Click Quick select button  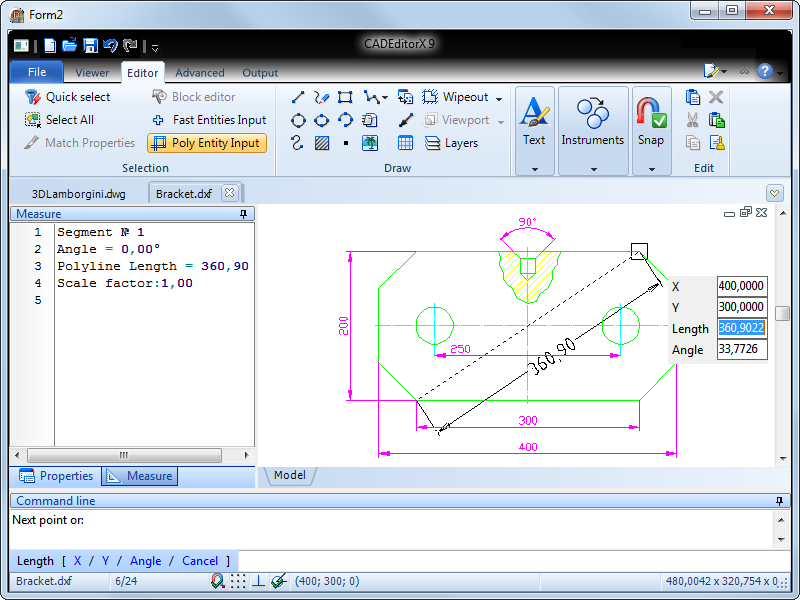click(68, 97)
